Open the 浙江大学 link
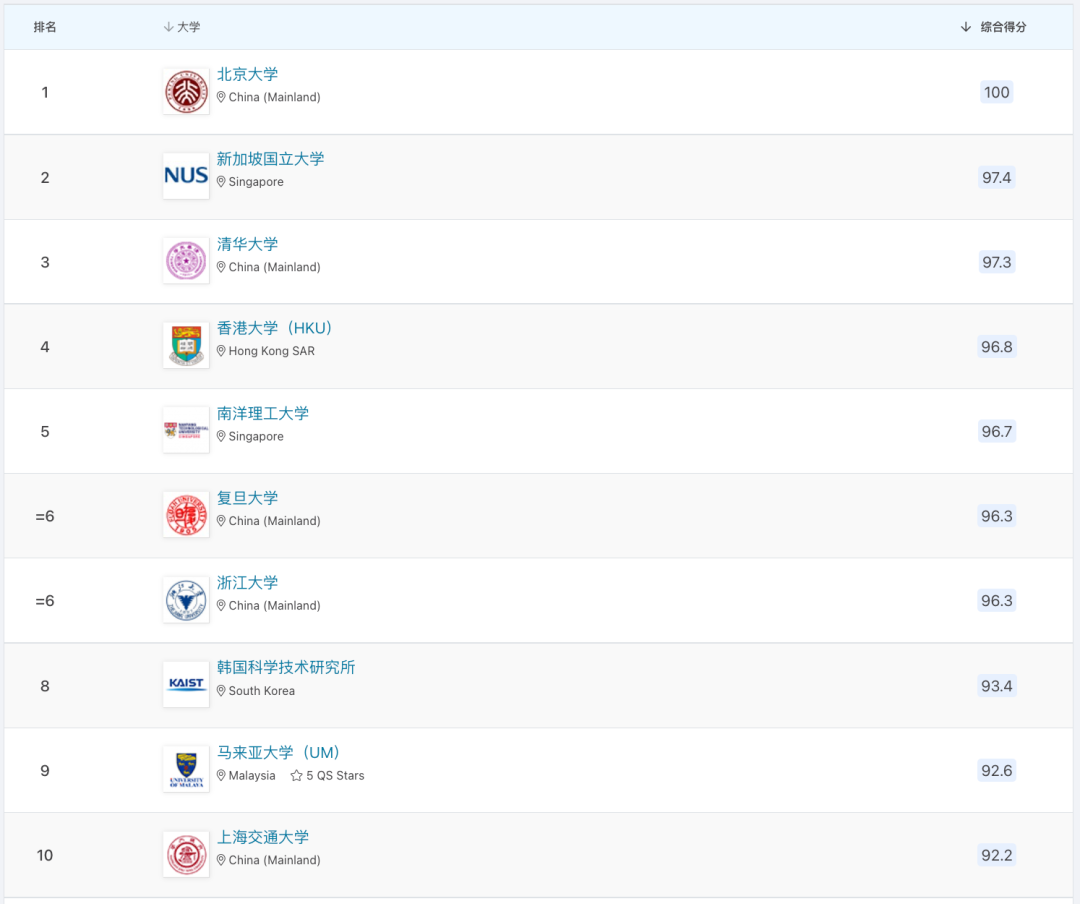 (x=247, y=583)
